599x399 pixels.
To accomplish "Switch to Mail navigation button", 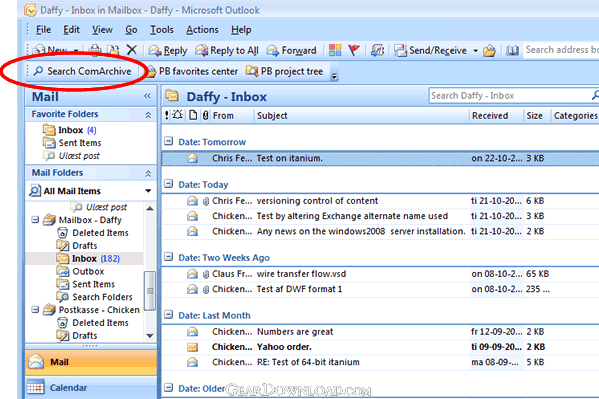I will (91, 362).
